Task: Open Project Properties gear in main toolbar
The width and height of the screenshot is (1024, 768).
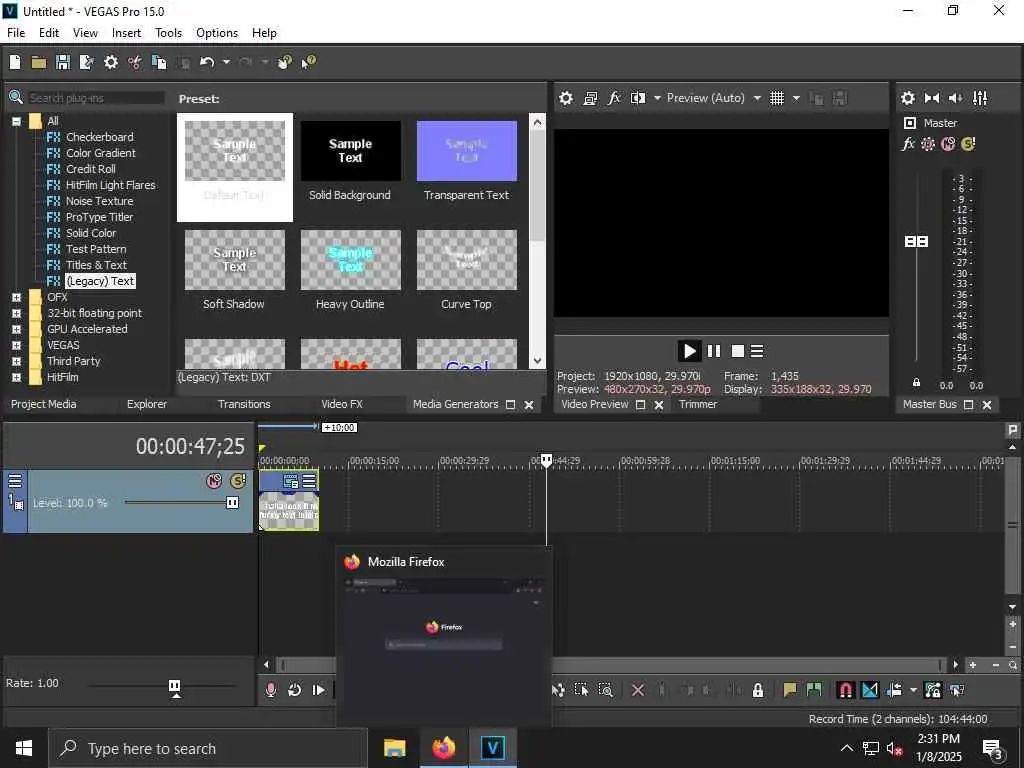Action: click(111, 62)
